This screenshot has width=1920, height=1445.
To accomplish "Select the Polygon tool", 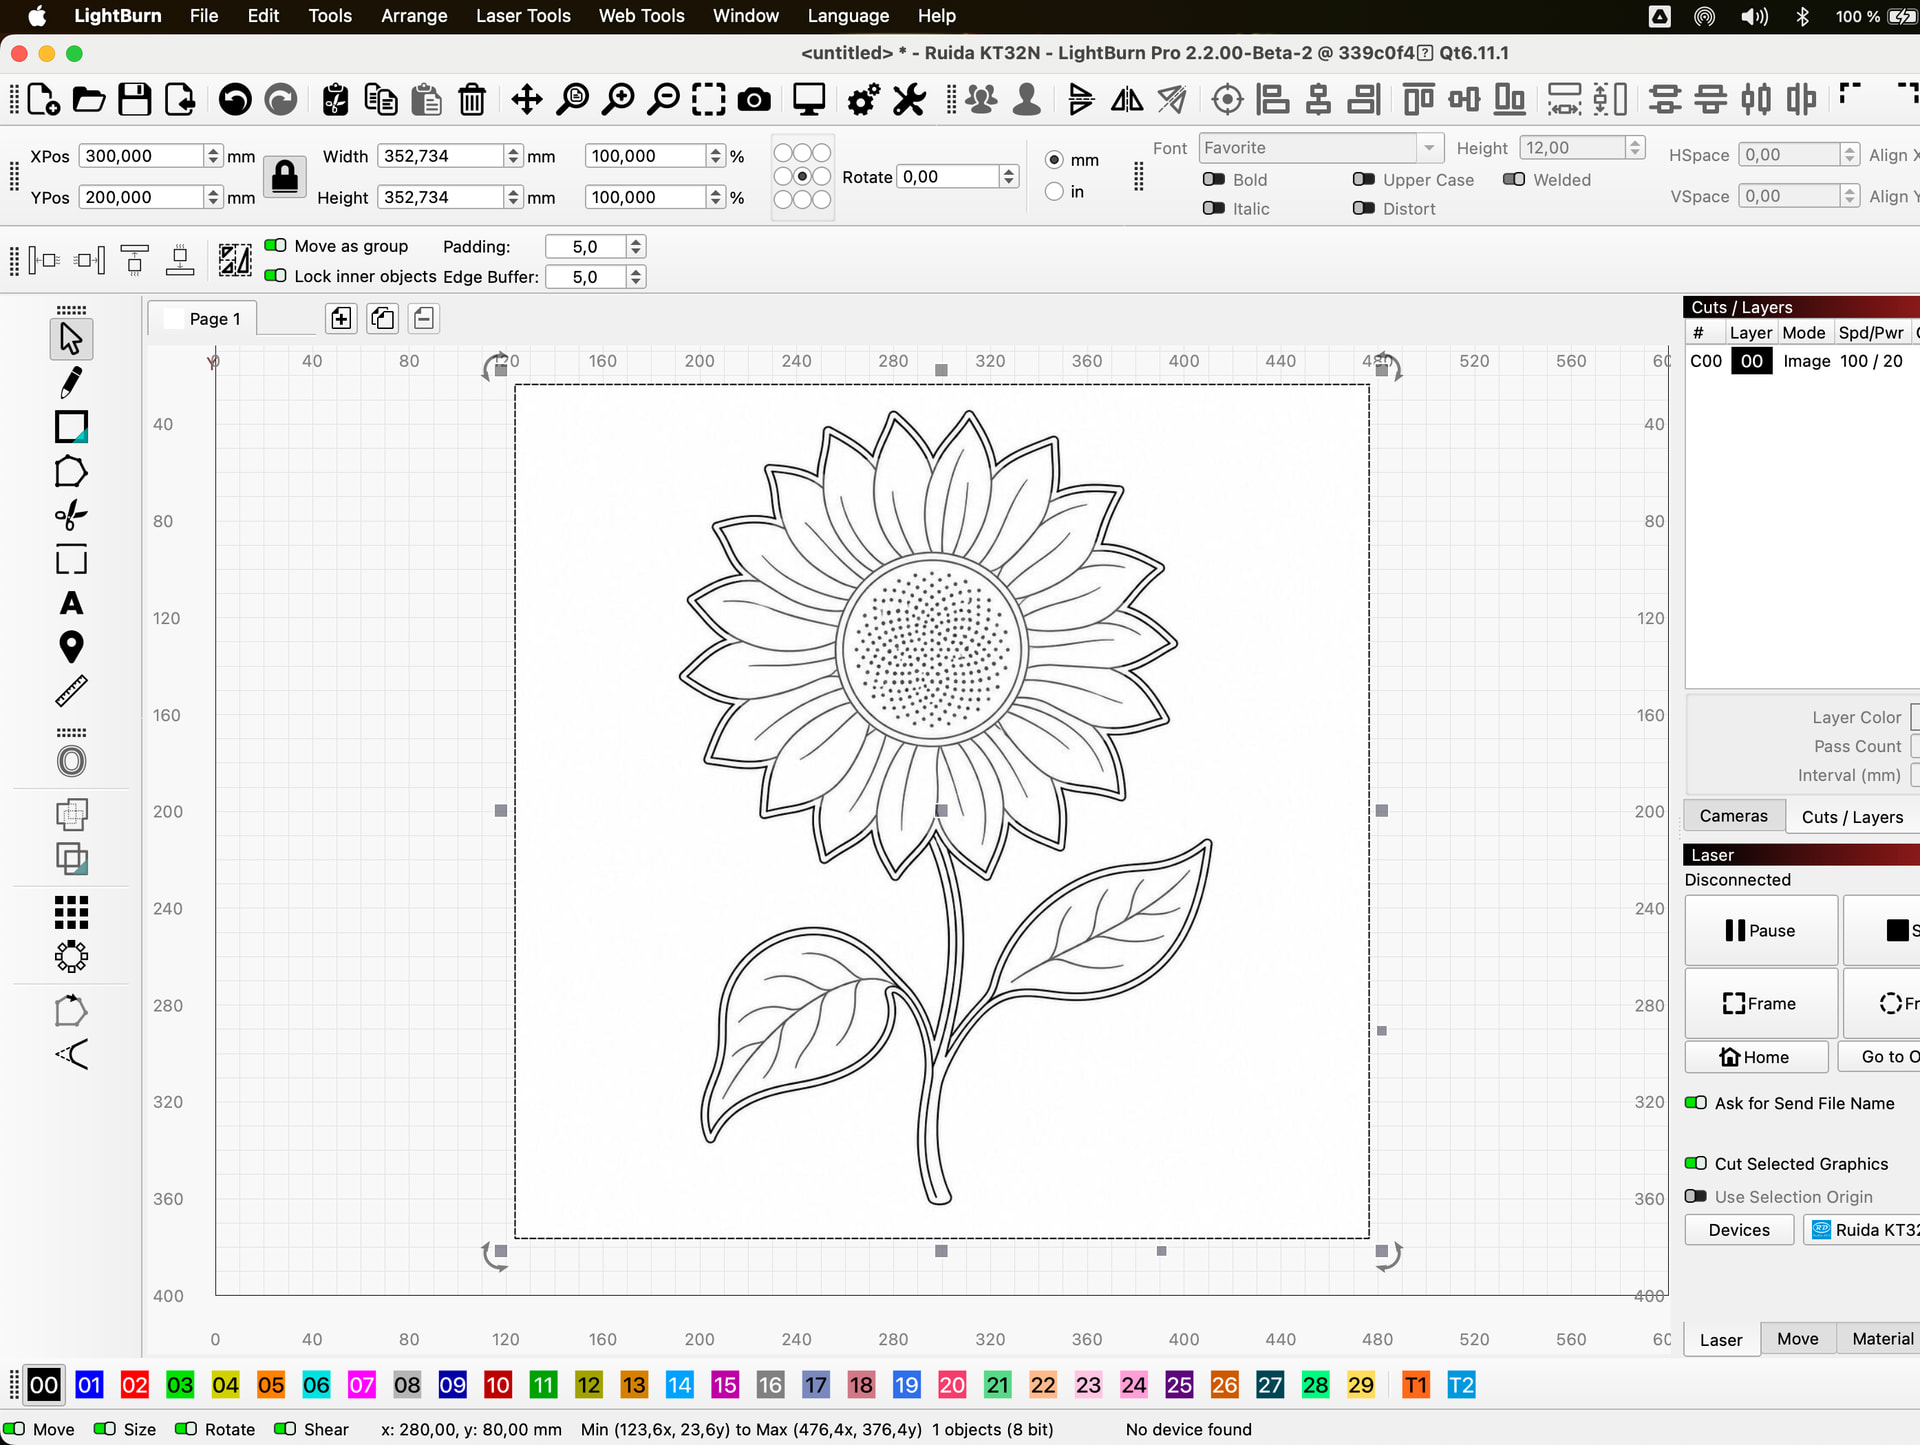I will 71,471.
